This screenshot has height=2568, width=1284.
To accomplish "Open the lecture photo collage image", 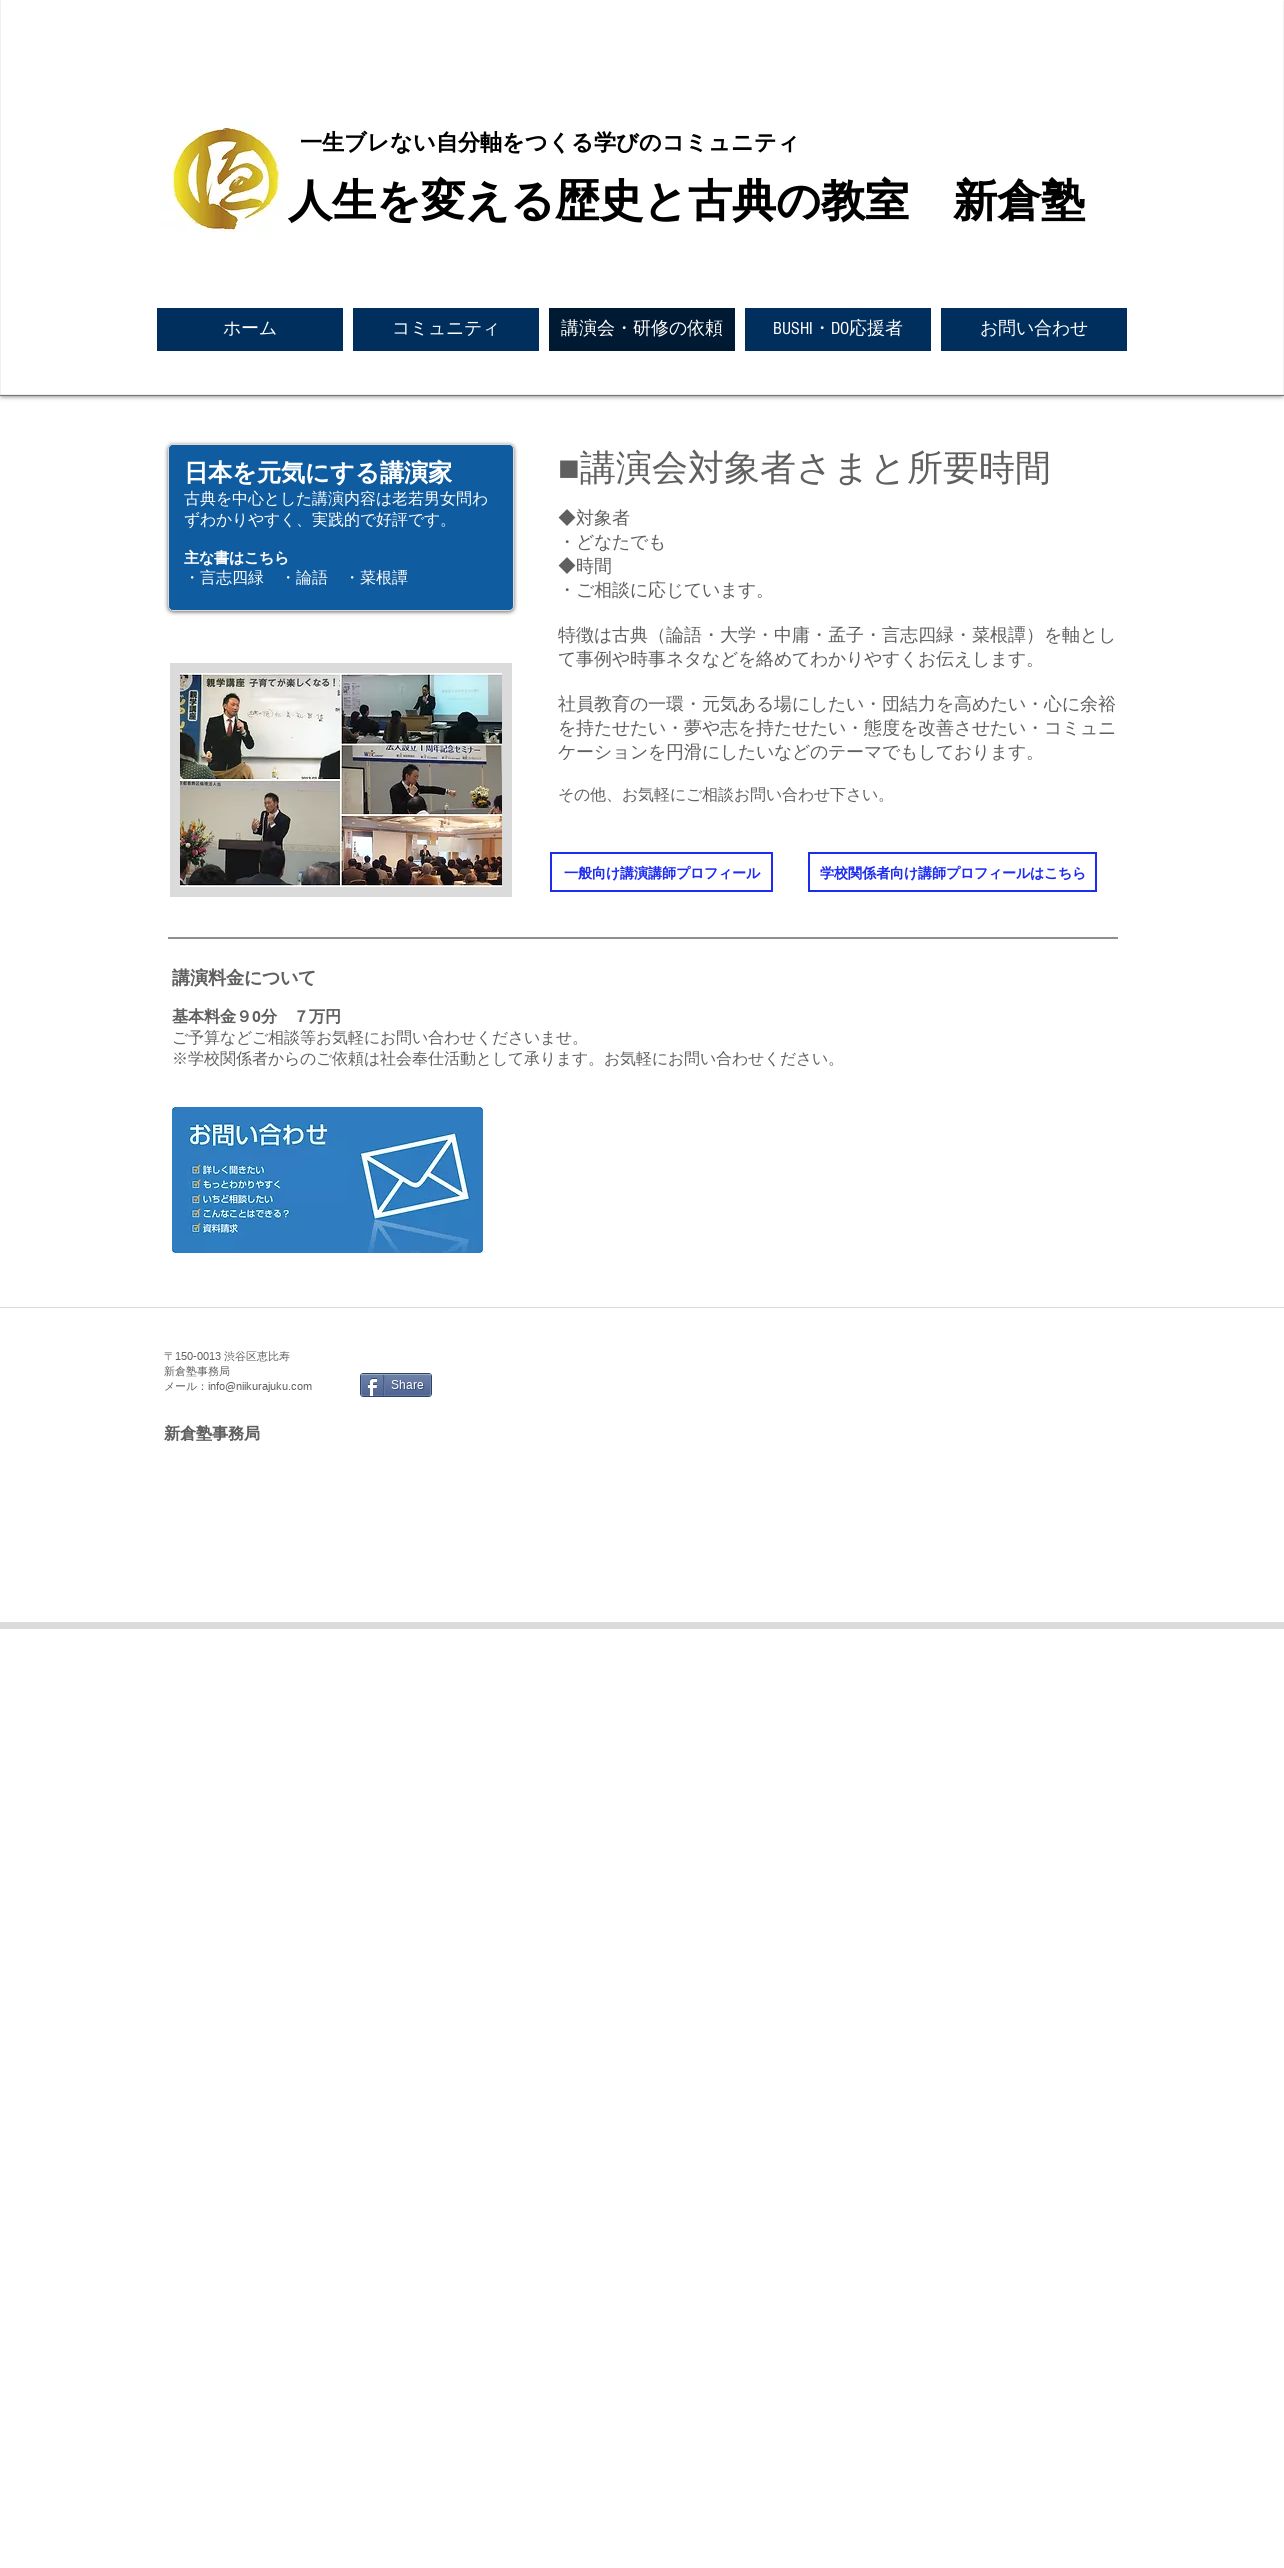I will pos(341,780).
